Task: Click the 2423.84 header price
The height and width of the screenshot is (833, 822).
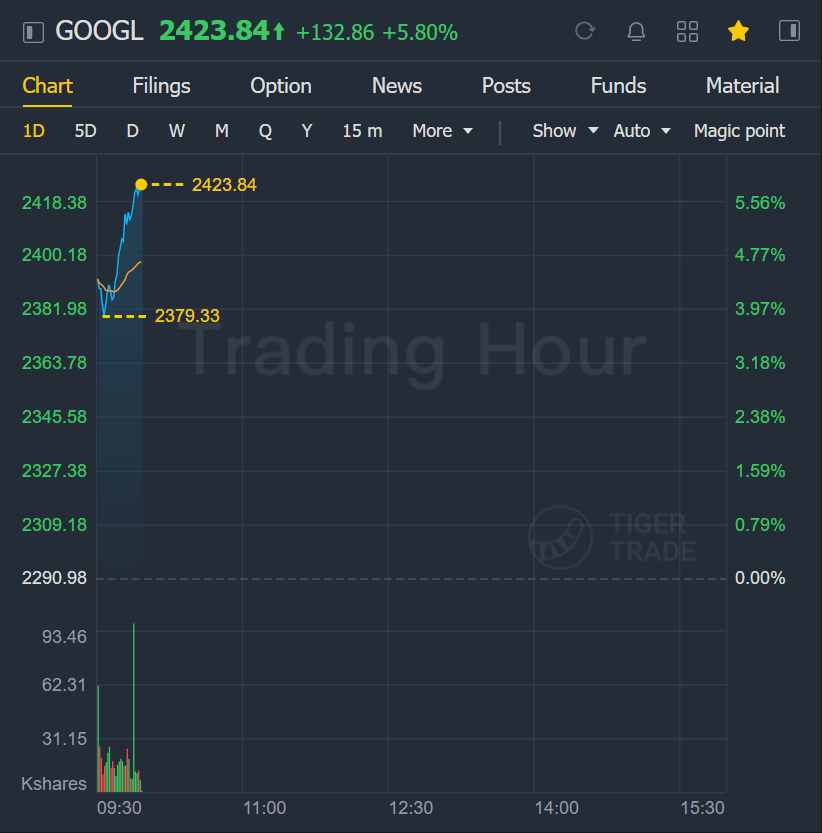Action: point(215,31)
